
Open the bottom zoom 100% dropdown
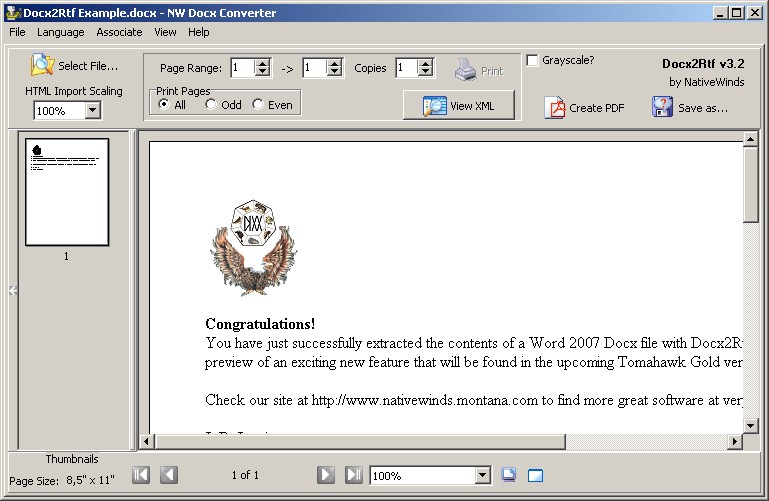point(483,475)
